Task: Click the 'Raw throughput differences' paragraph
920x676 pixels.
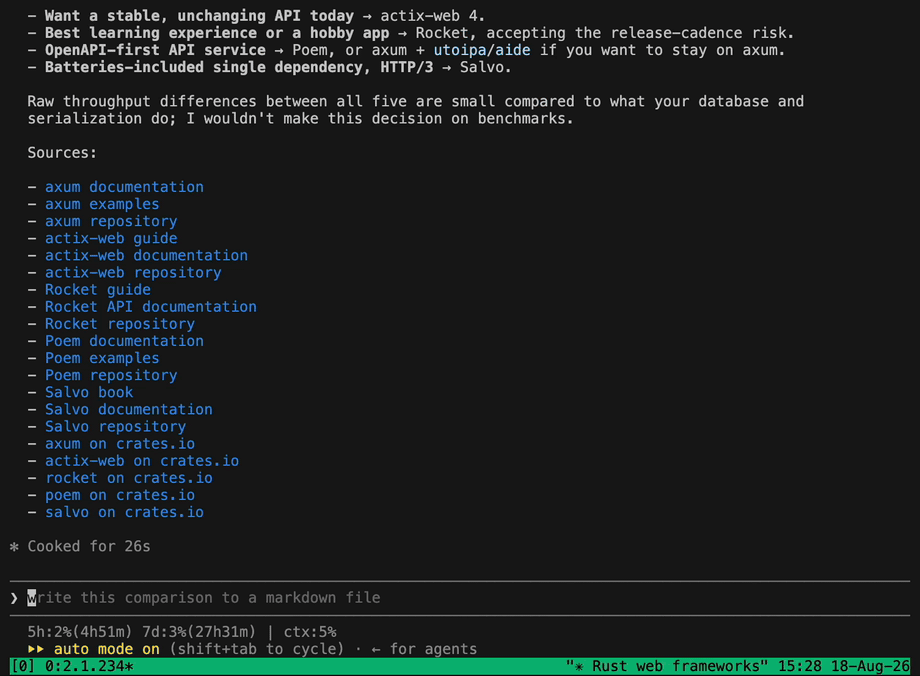Action: [x=415, y=110]
